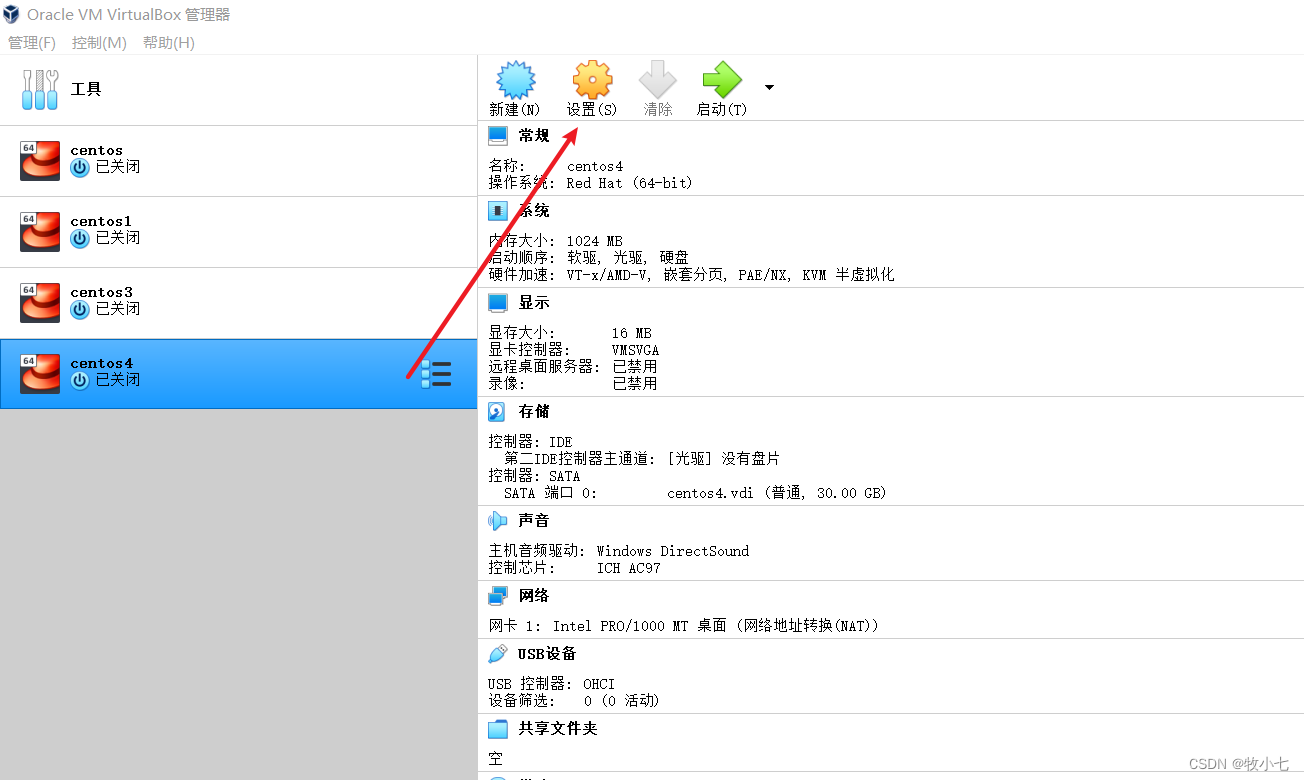
Task: Click the New (新建) toolbar icon
Action: pos(516,79)
